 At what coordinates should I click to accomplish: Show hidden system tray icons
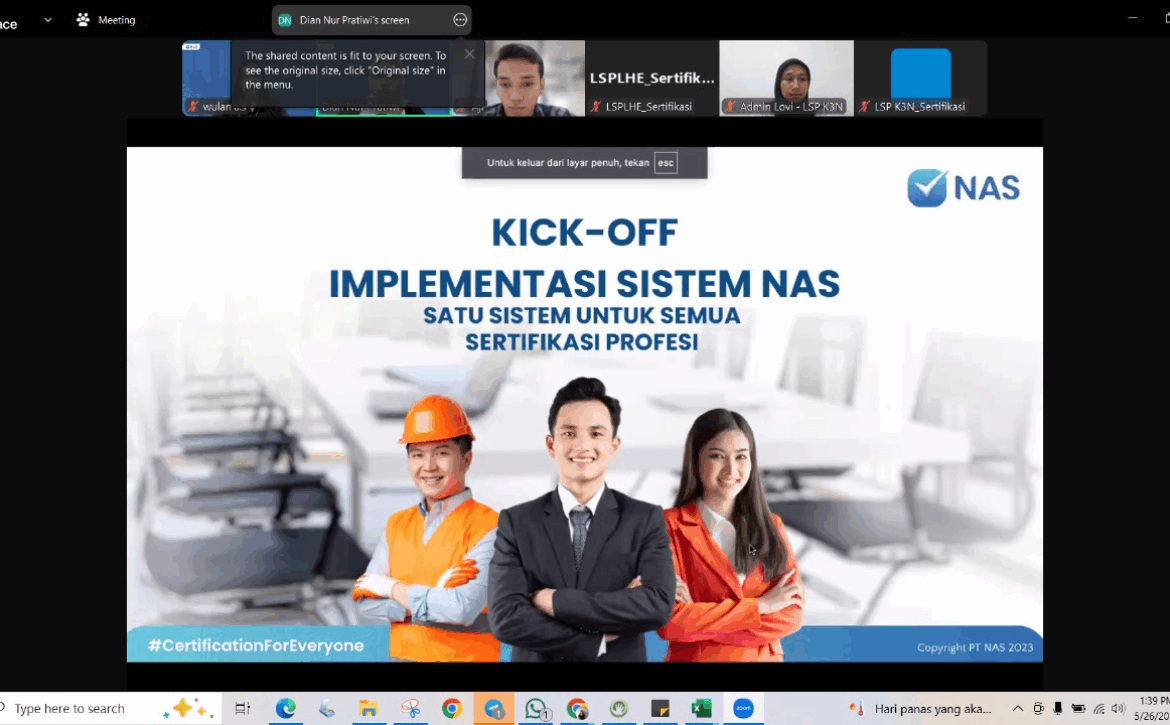point(1018,708)
